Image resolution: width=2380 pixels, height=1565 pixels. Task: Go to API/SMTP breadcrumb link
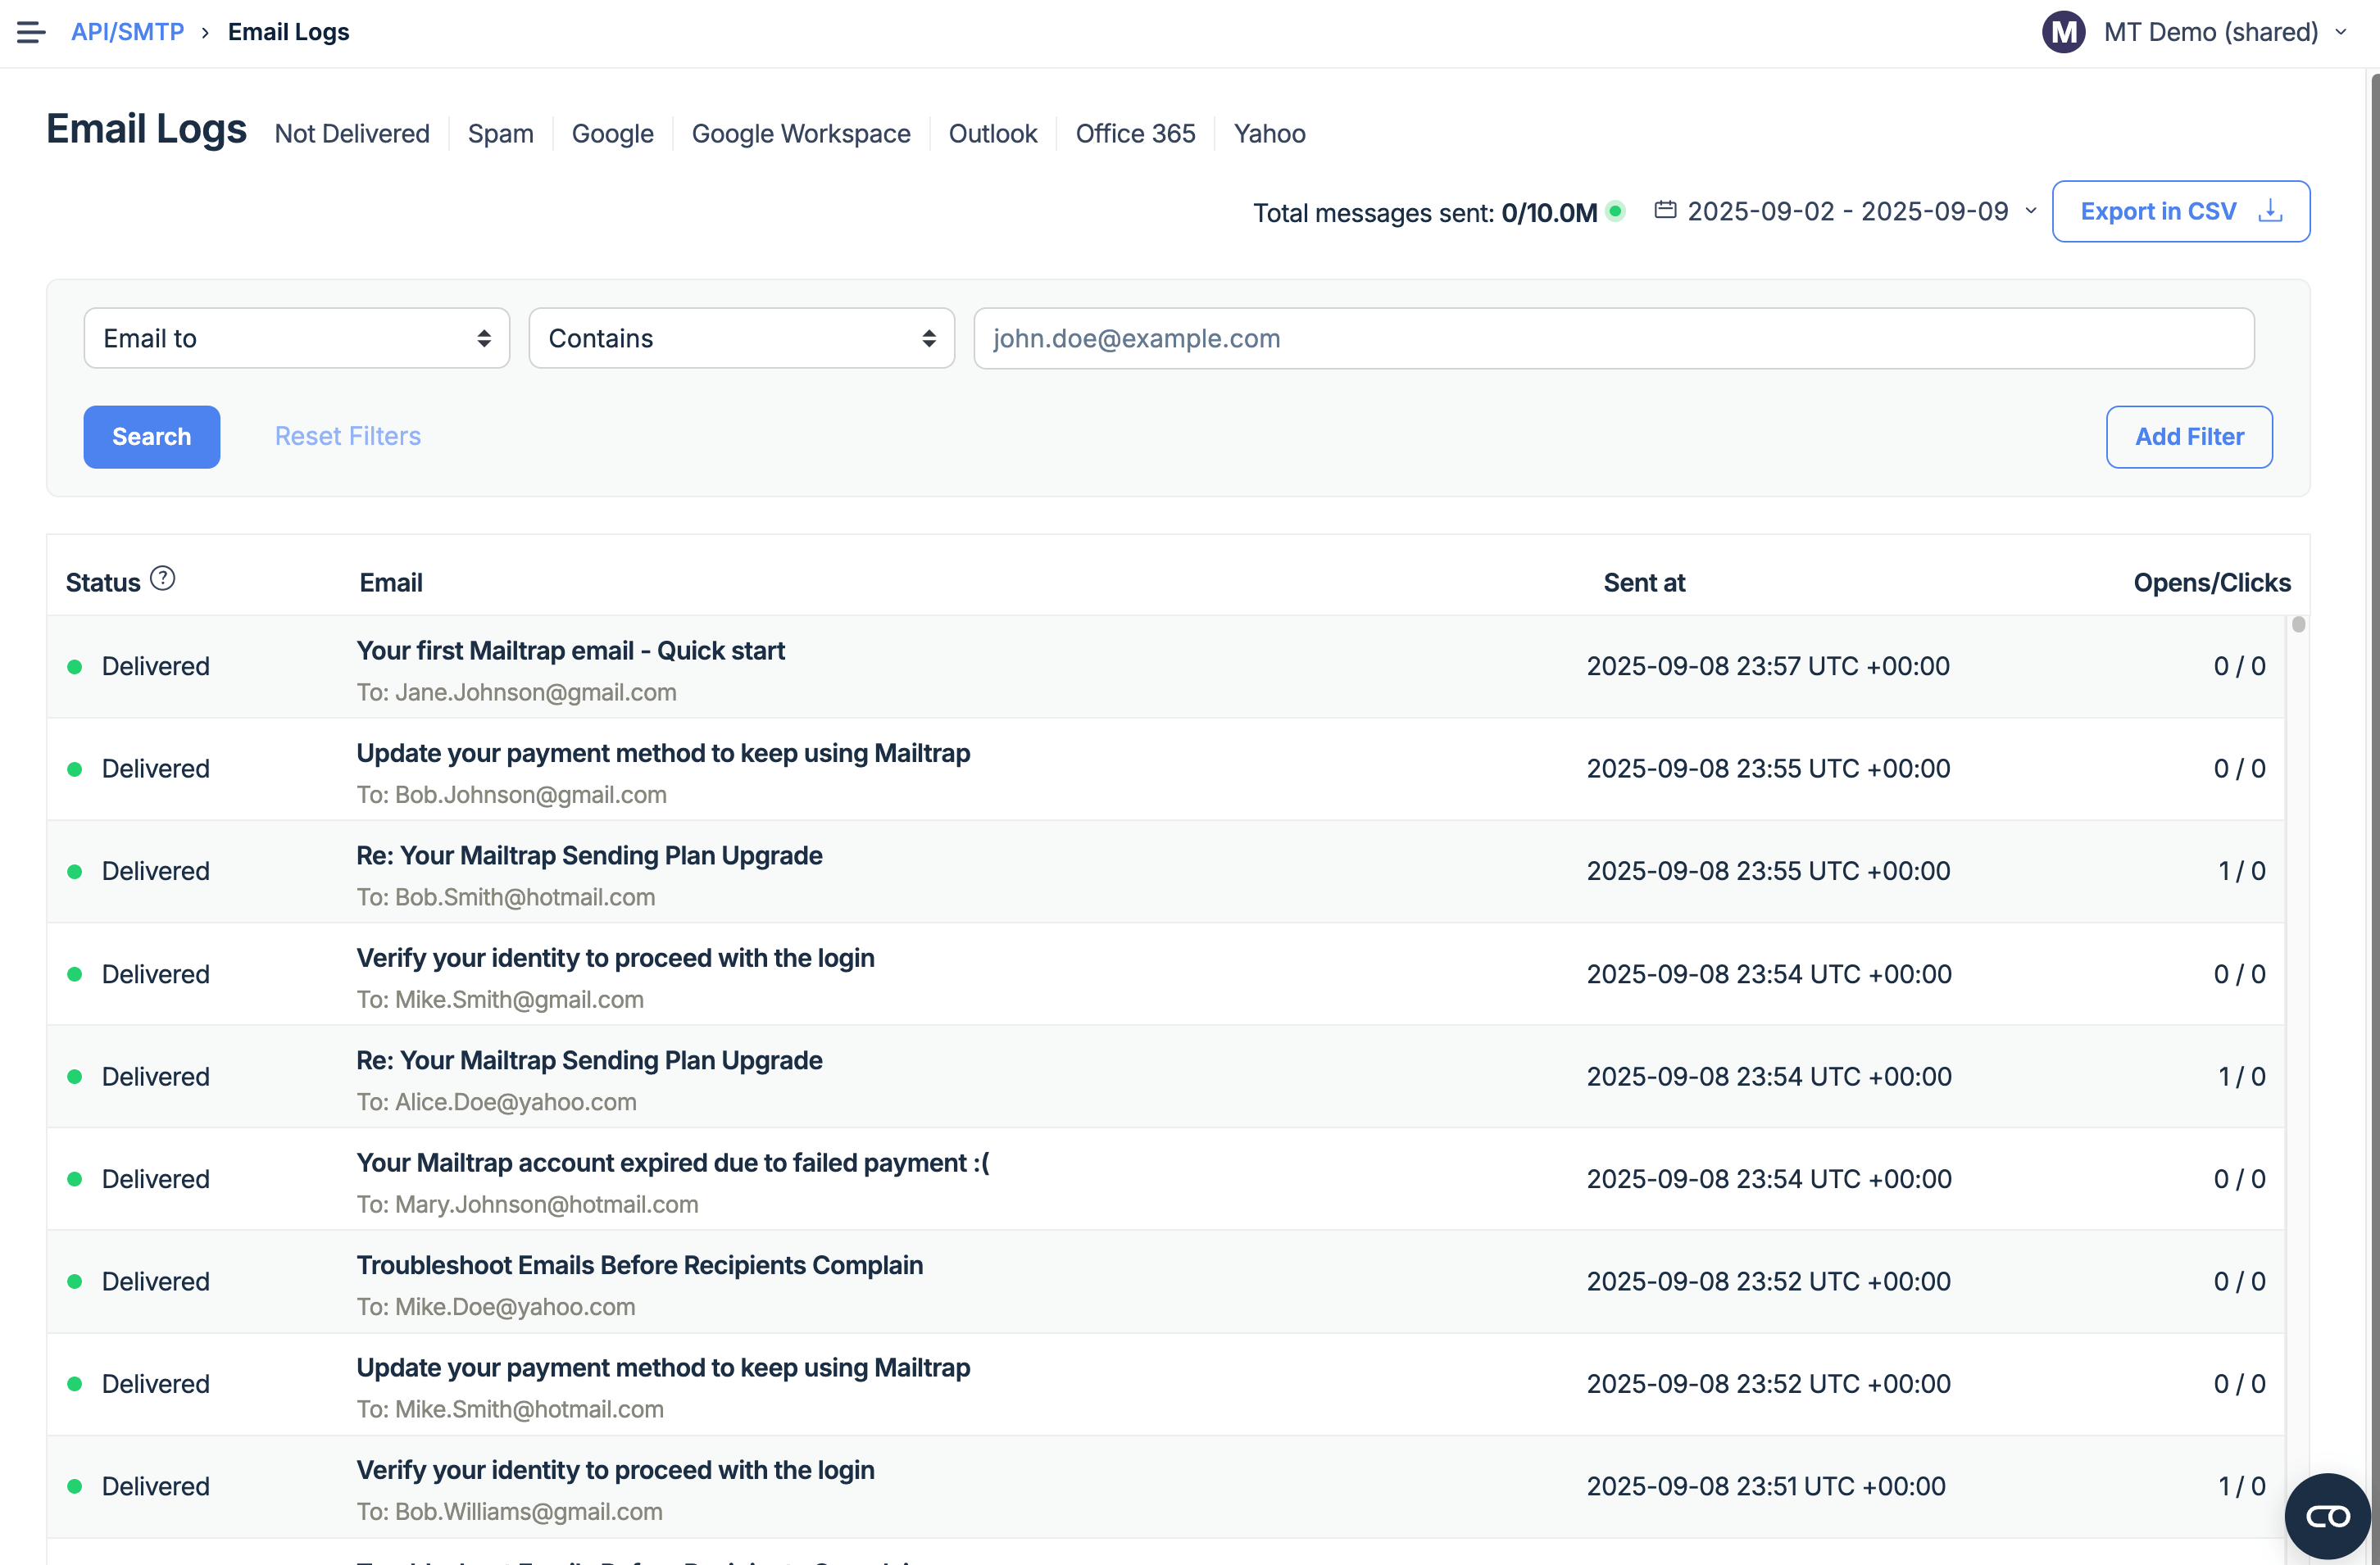pos(128,32)
